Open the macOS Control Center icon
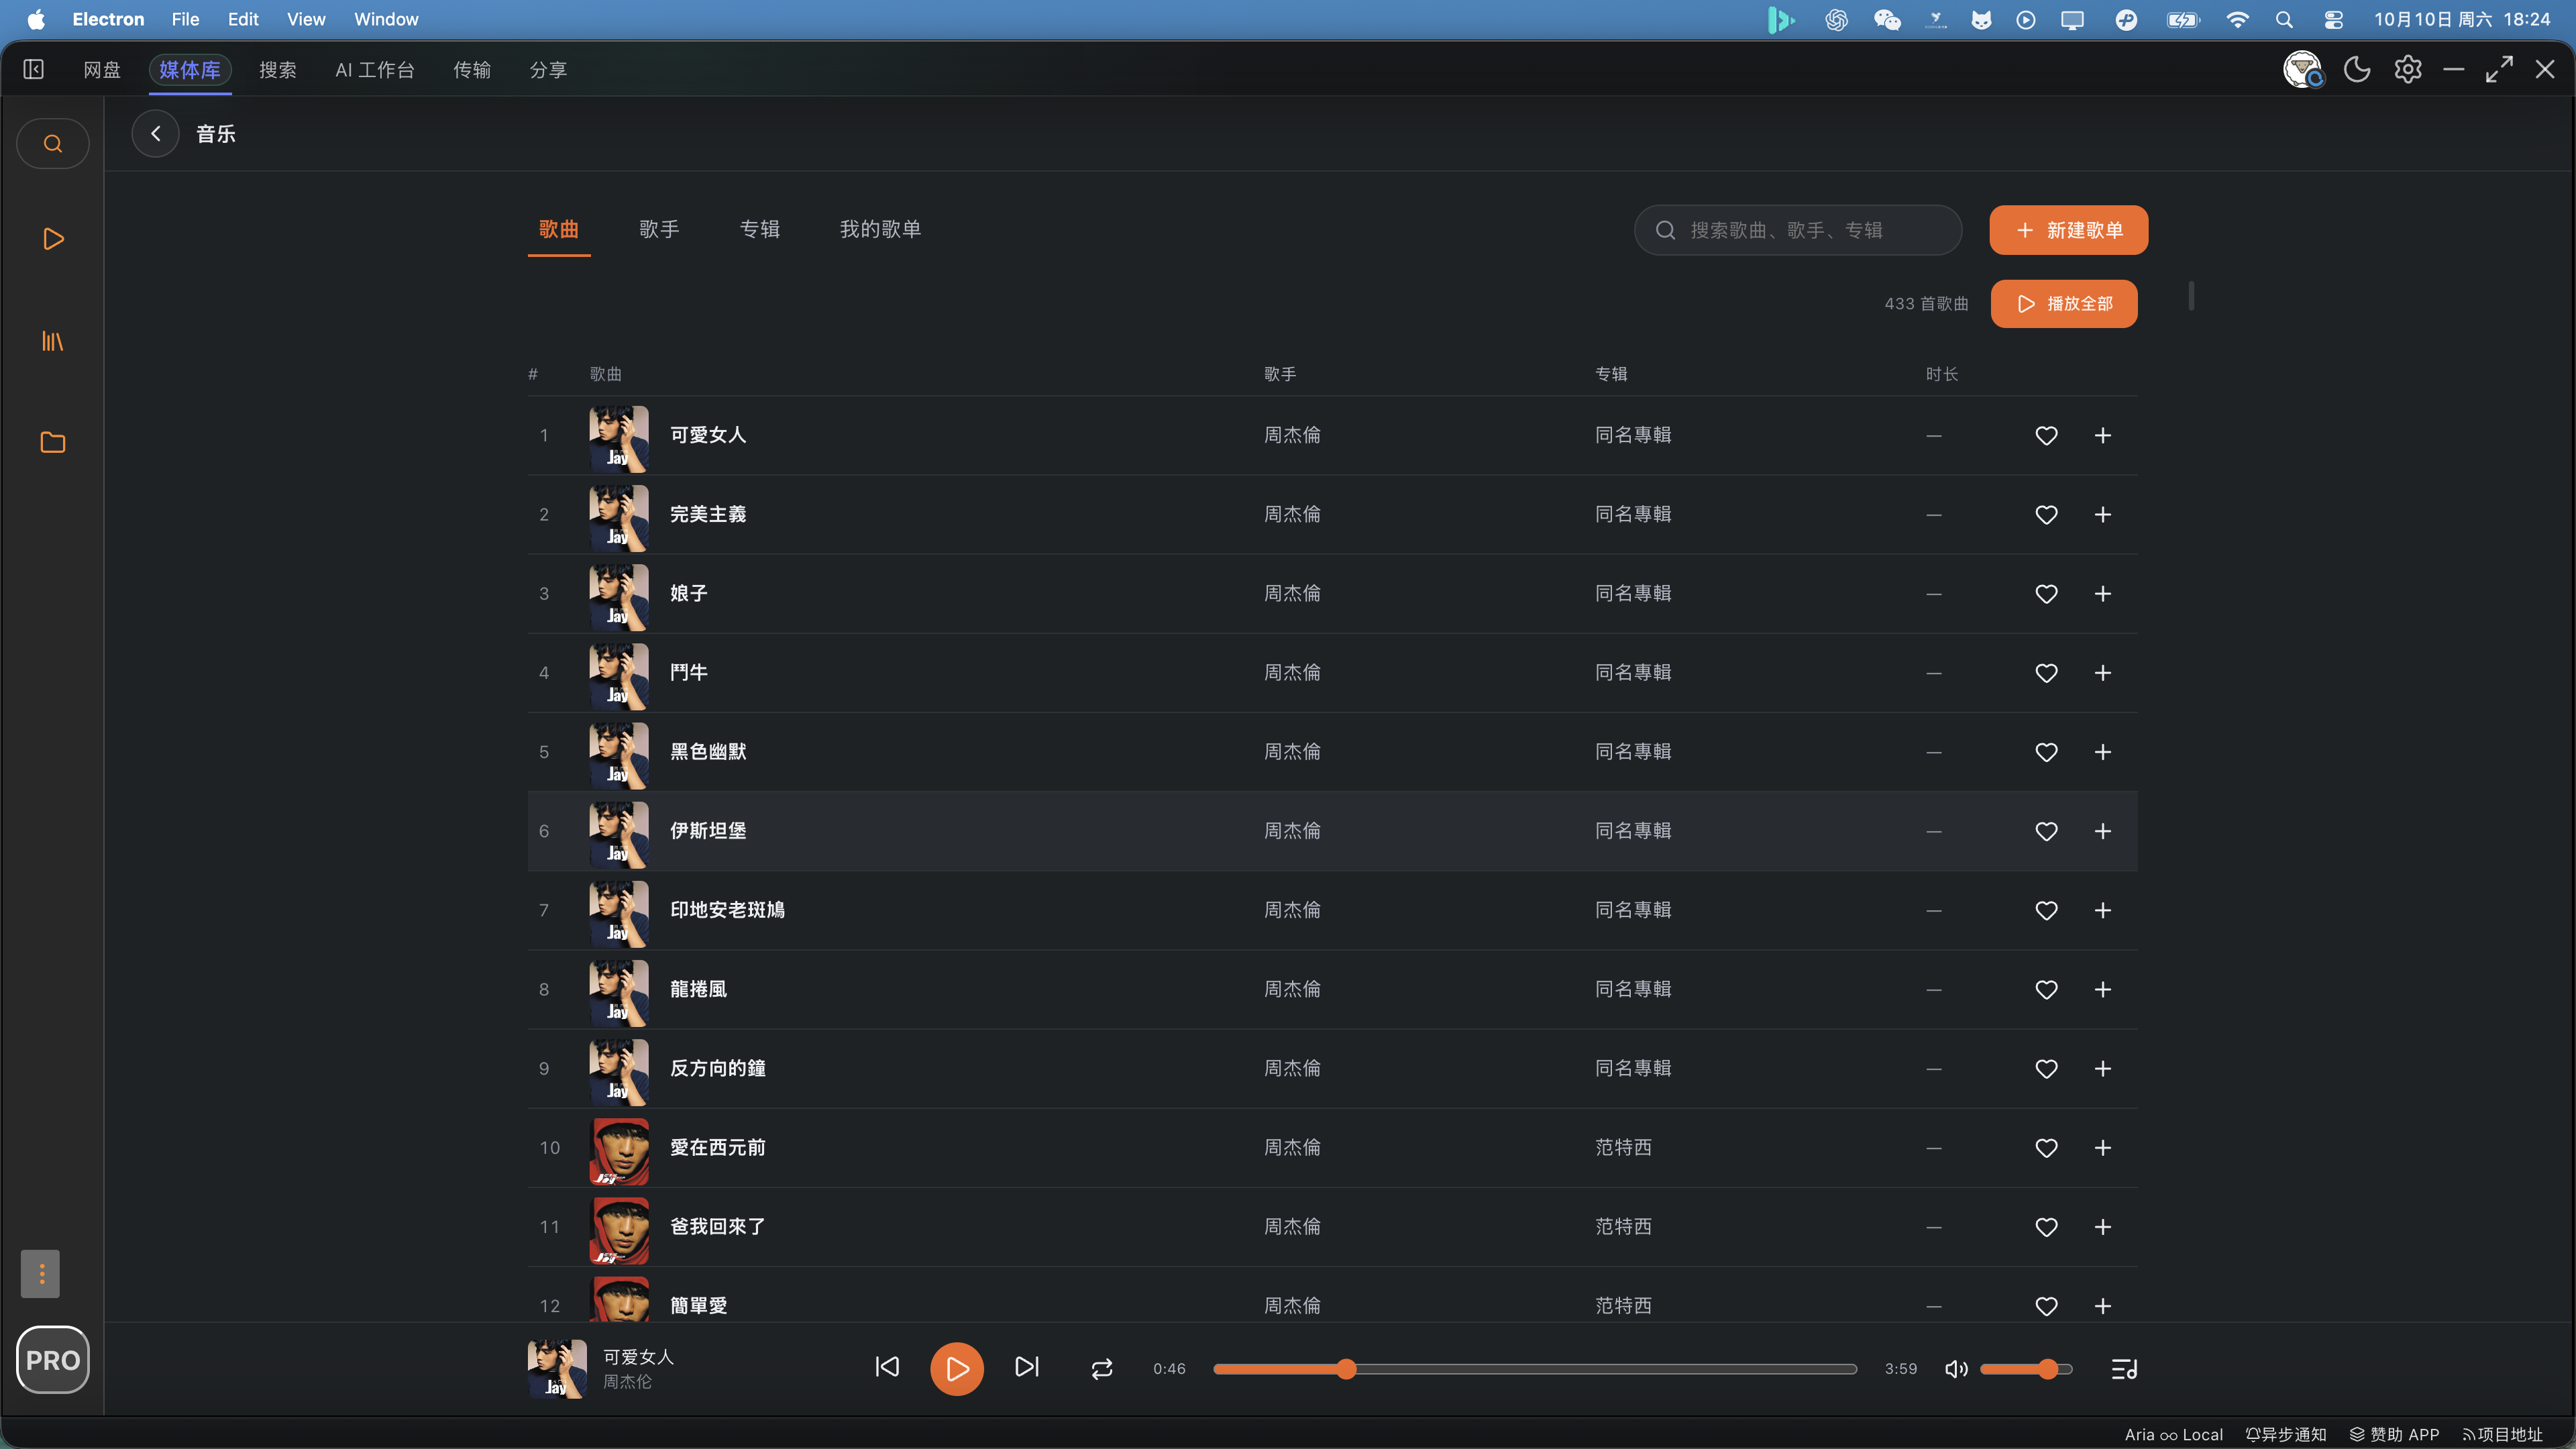This screenshot has height=1449, width=2576. pyautogui.click(x=2334, y=19)
